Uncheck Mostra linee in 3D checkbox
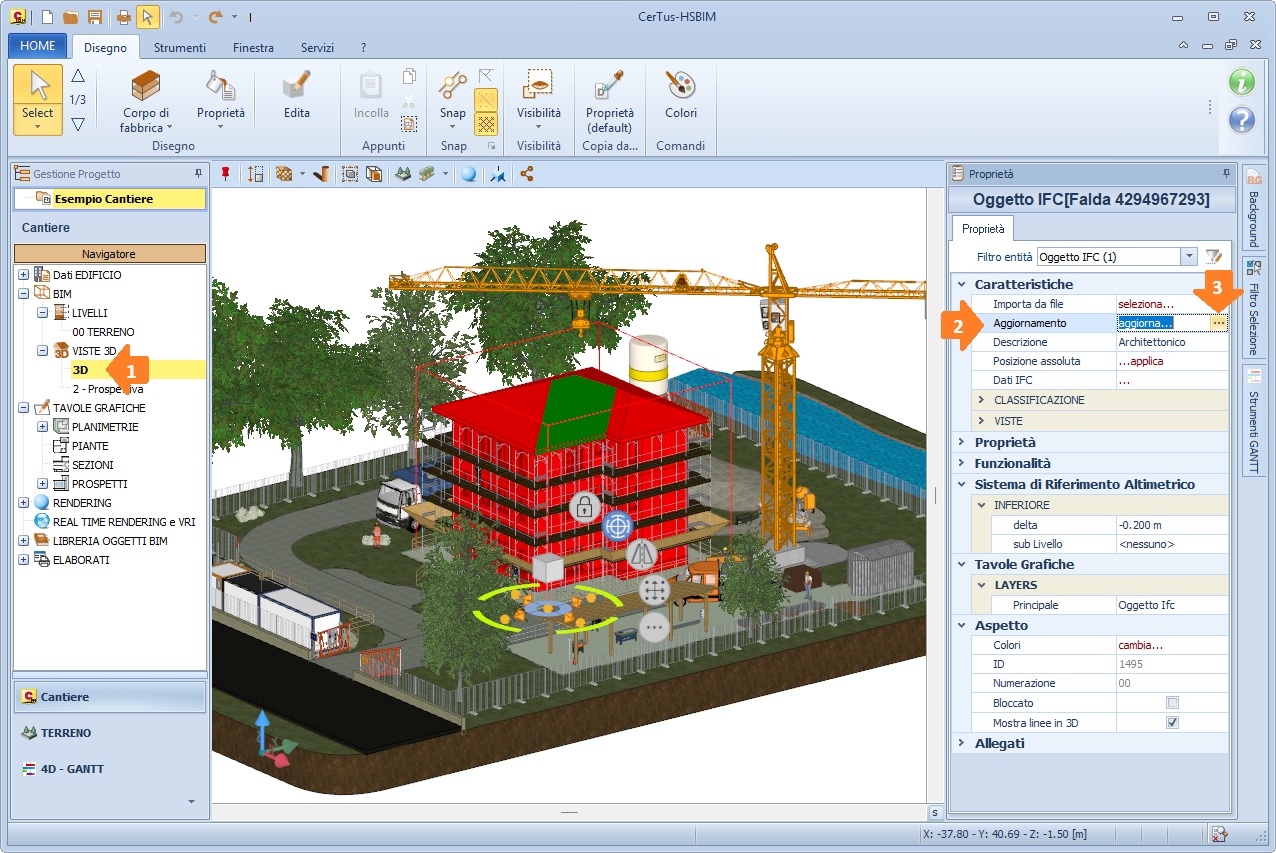The image size is (1276, 853). (x=1172, y=722)
